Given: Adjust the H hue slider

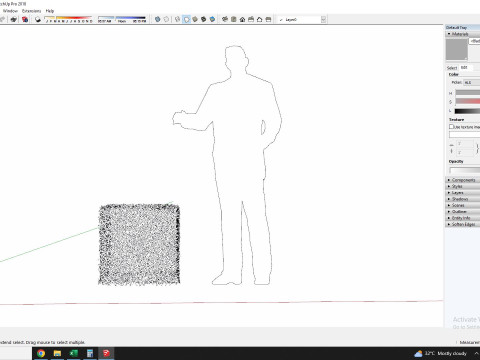Looking at the screenshot, I should [x=468, y=93].
